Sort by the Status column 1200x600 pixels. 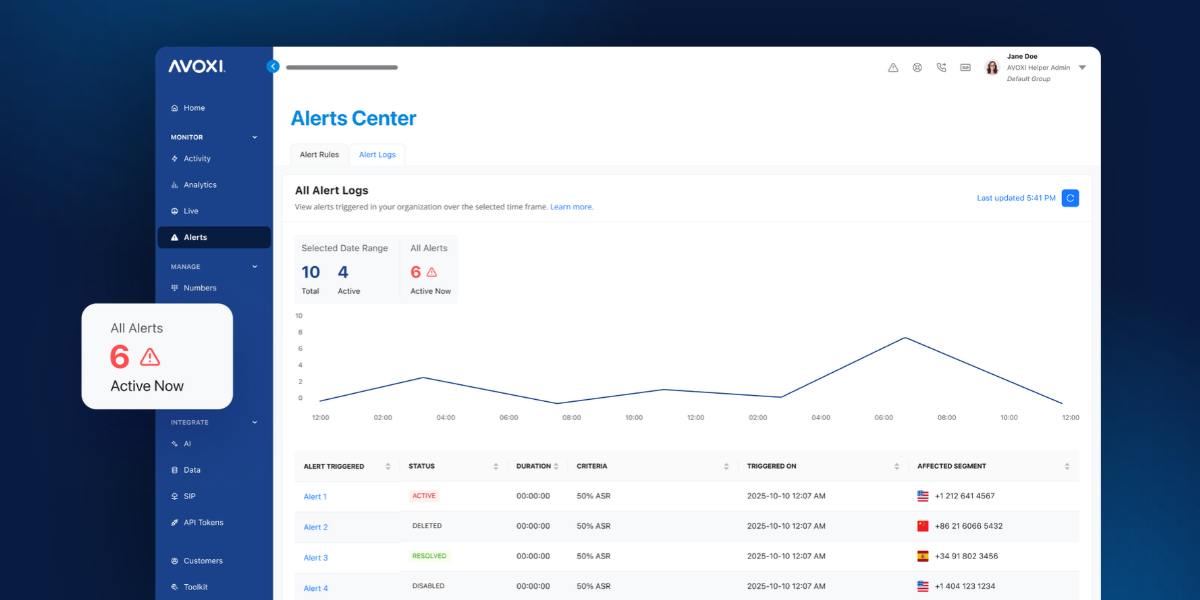click(x=496, y=467)
